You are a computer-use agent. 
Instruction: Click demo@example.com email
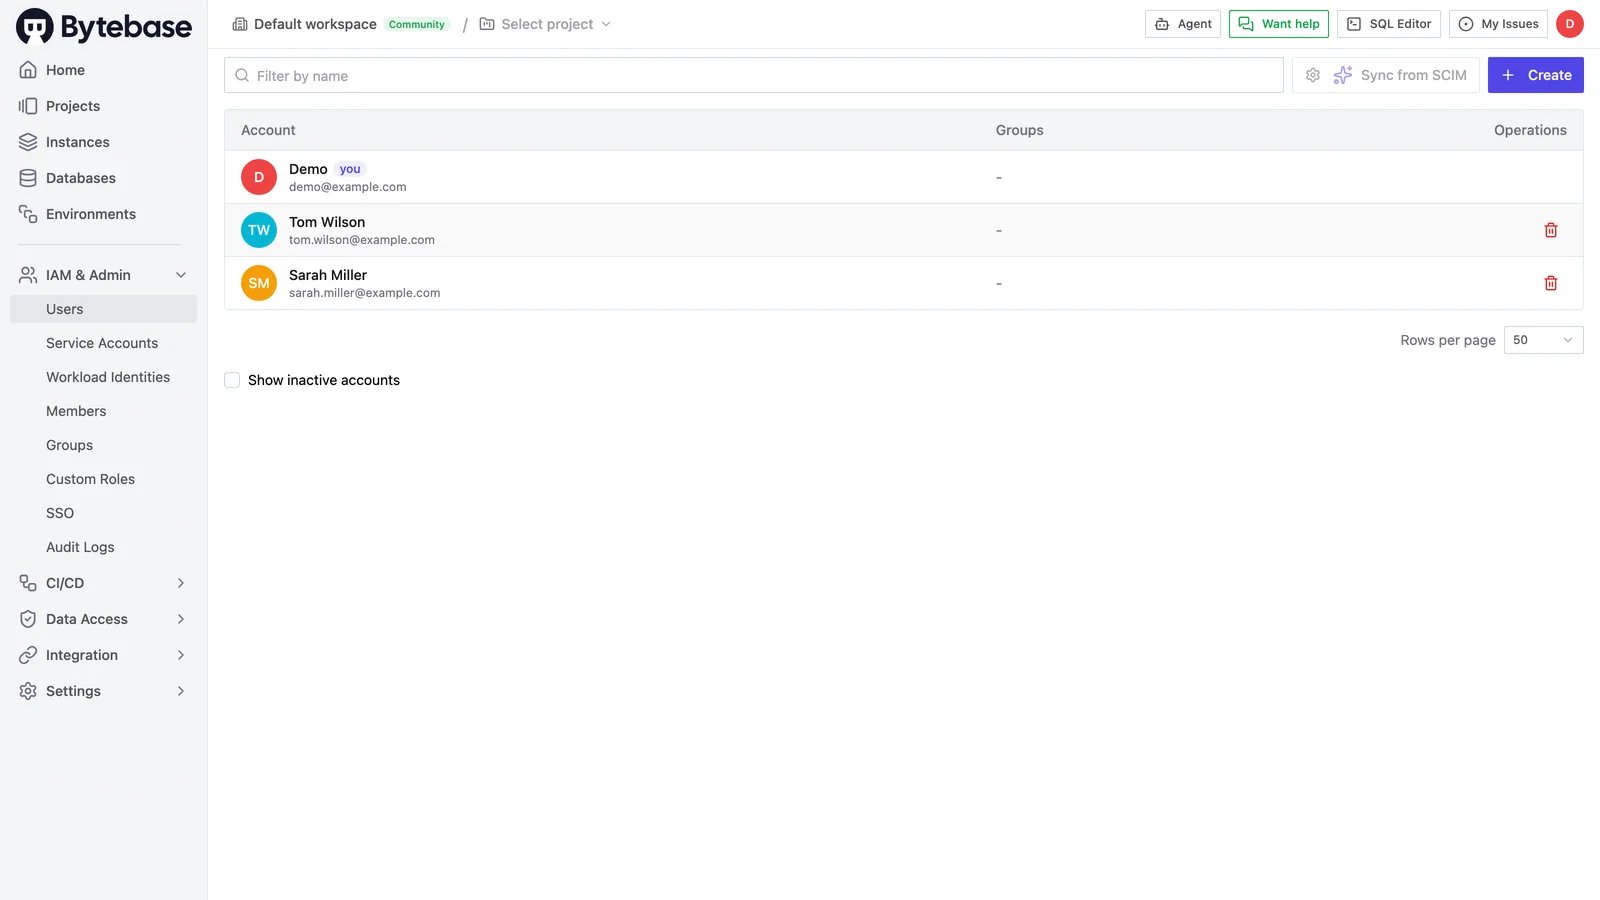[347, 187]
